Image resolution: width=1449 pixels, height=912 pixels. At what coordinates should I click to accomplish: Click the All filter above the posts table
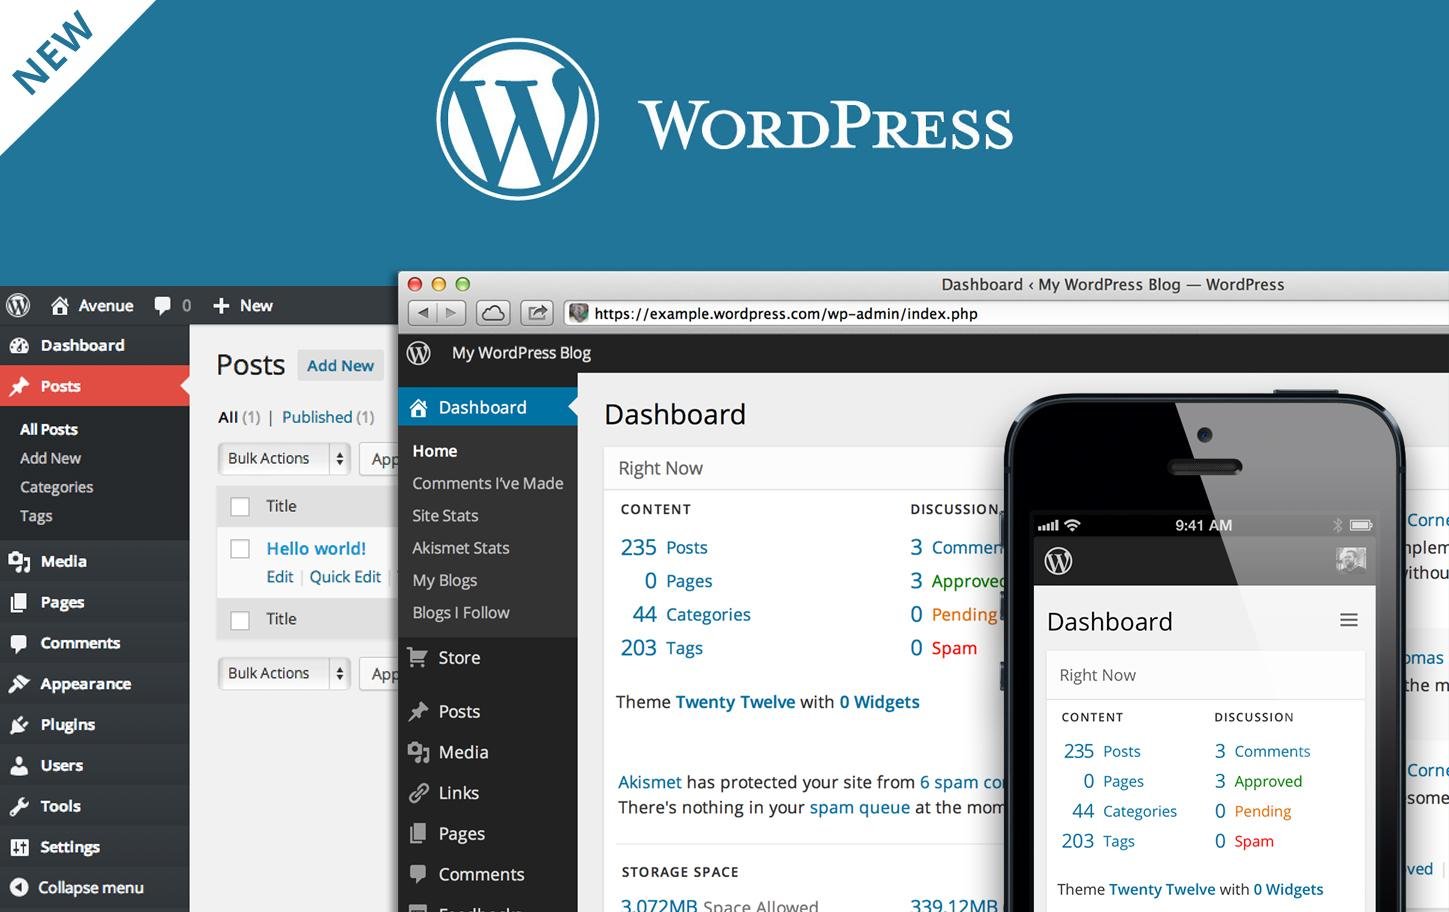coord(228,417)
